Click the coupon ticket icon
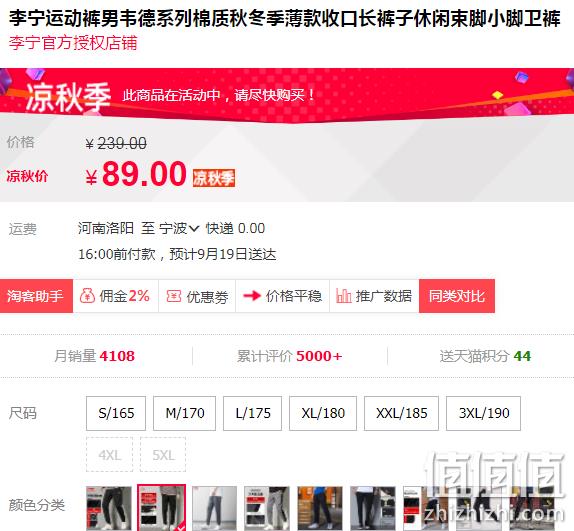 [x=174, y=296]
